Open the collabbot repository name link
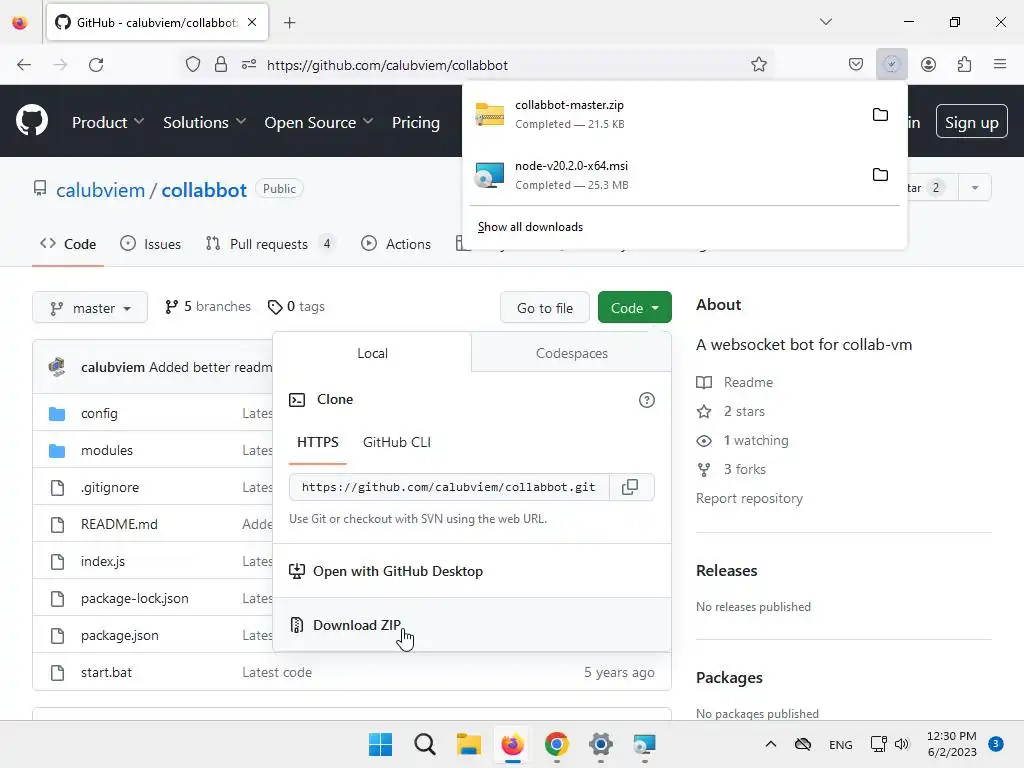Viewport: 1024px width, 768px height. pyautogui.click(x=204, y=190)
